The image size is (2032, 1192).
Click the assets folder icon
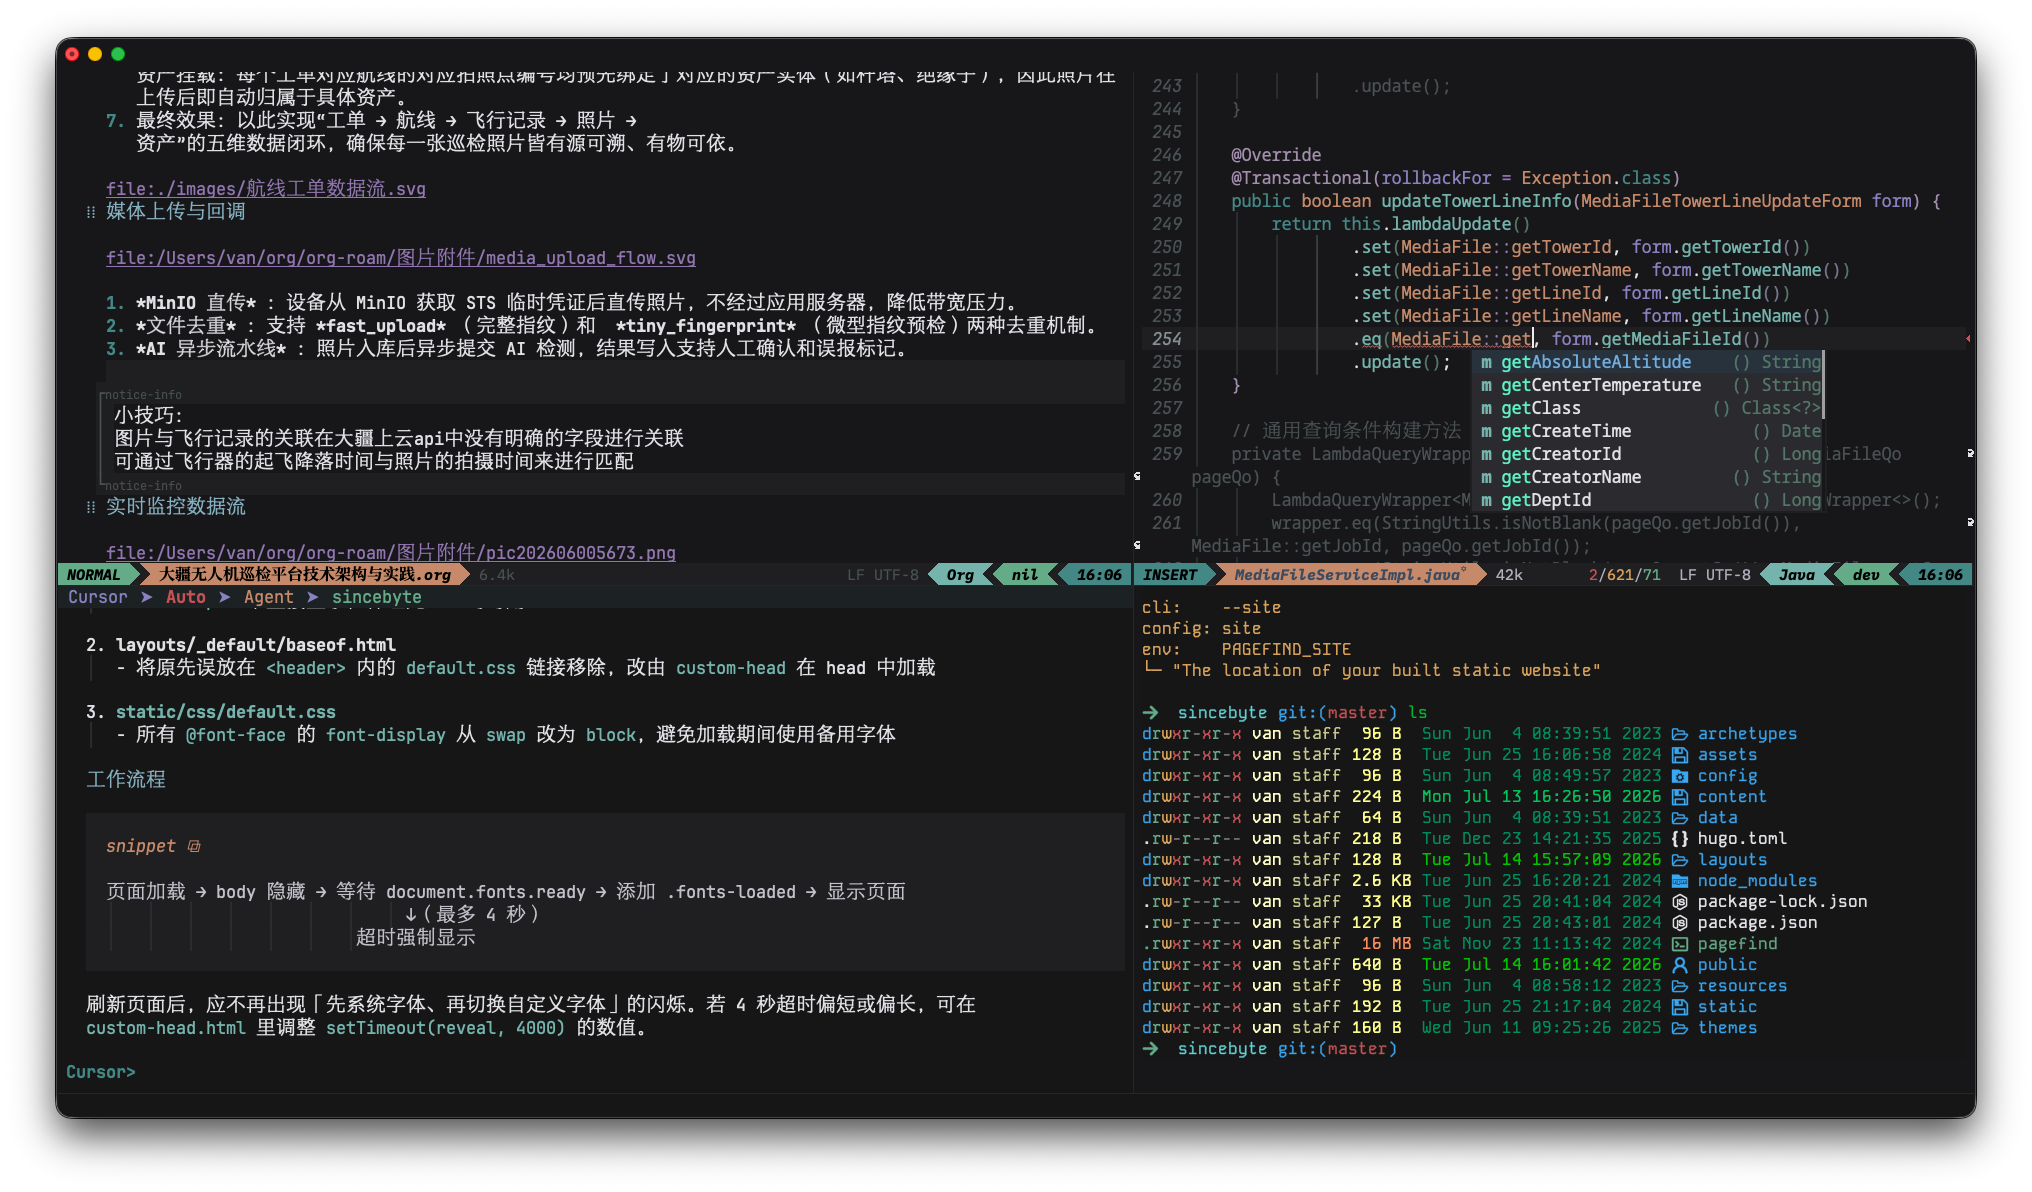[1680, 755]
